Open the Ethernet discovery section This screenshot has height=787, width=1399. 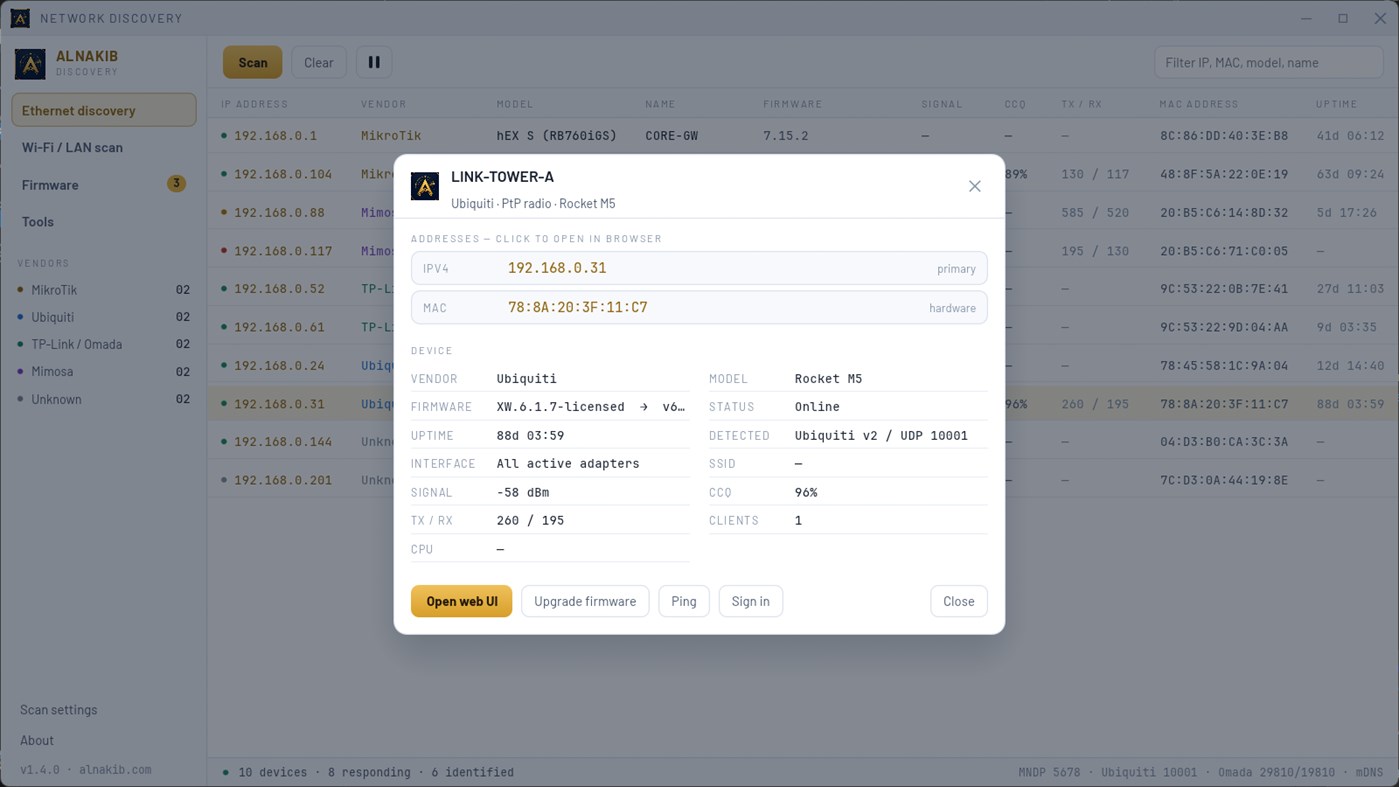coord(104,110)
